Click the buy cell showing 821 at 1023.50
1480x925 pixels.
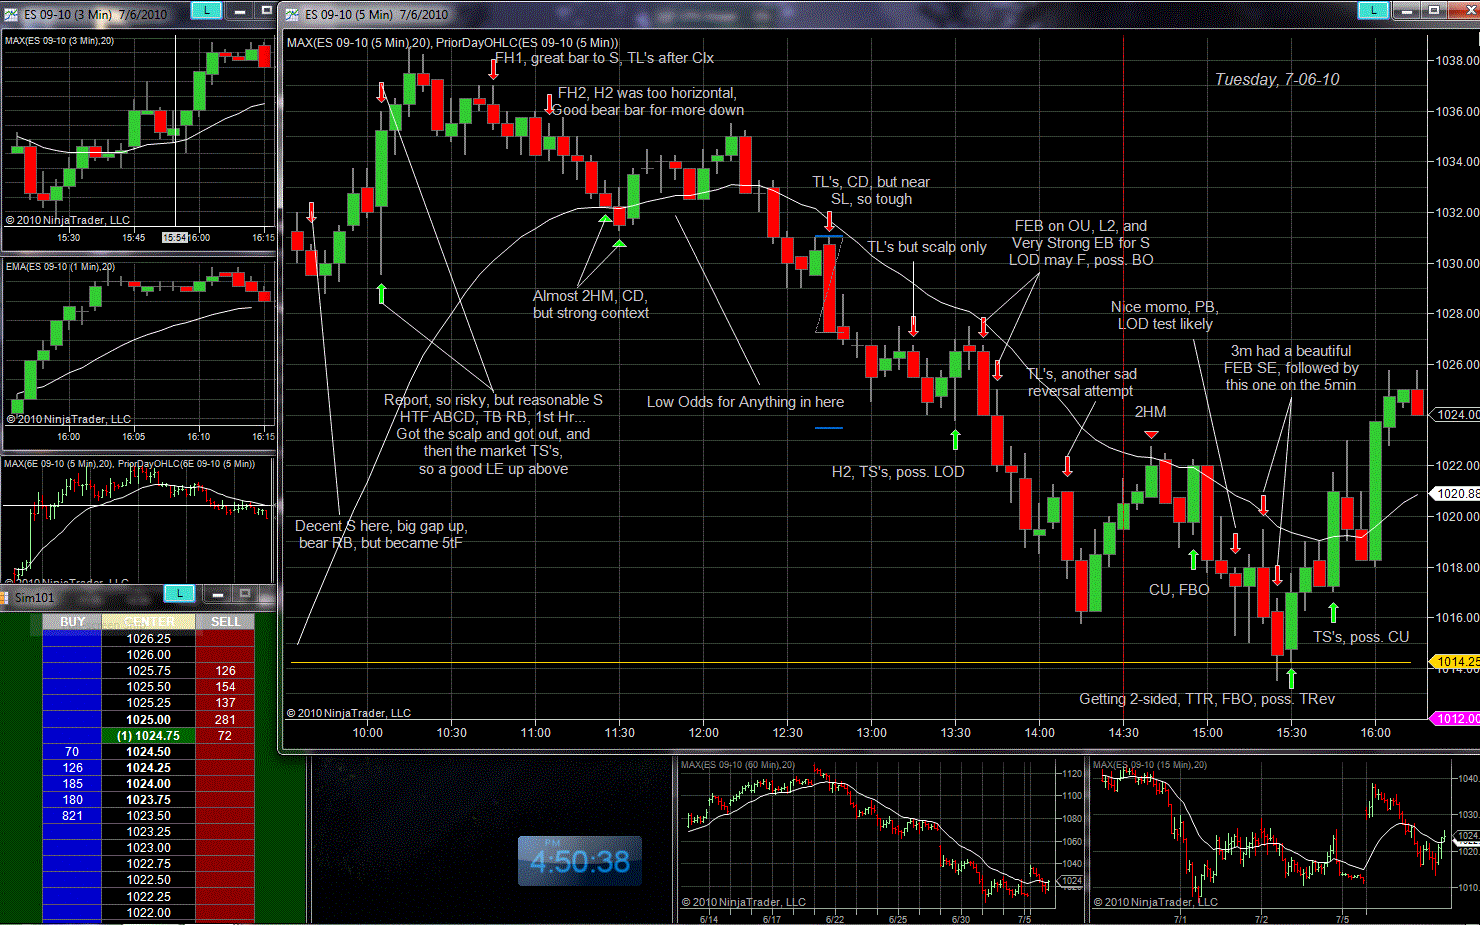coord(72,816)
